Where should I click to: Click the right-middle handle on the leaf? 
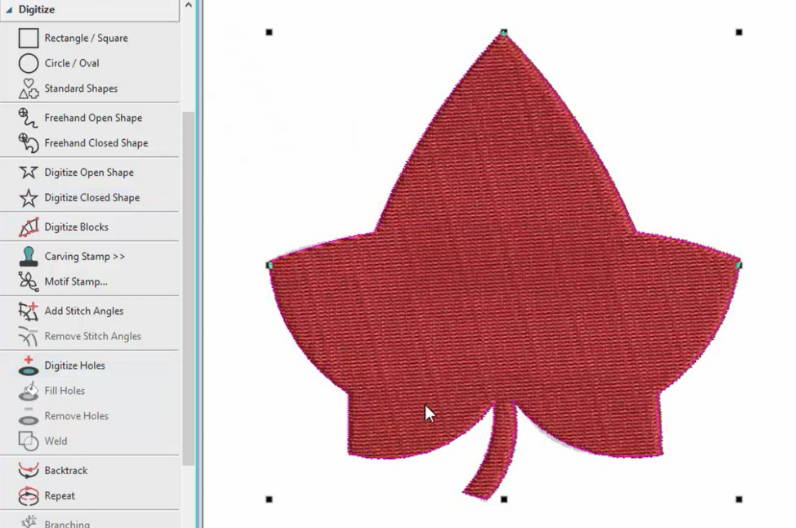tap(739, 265)
